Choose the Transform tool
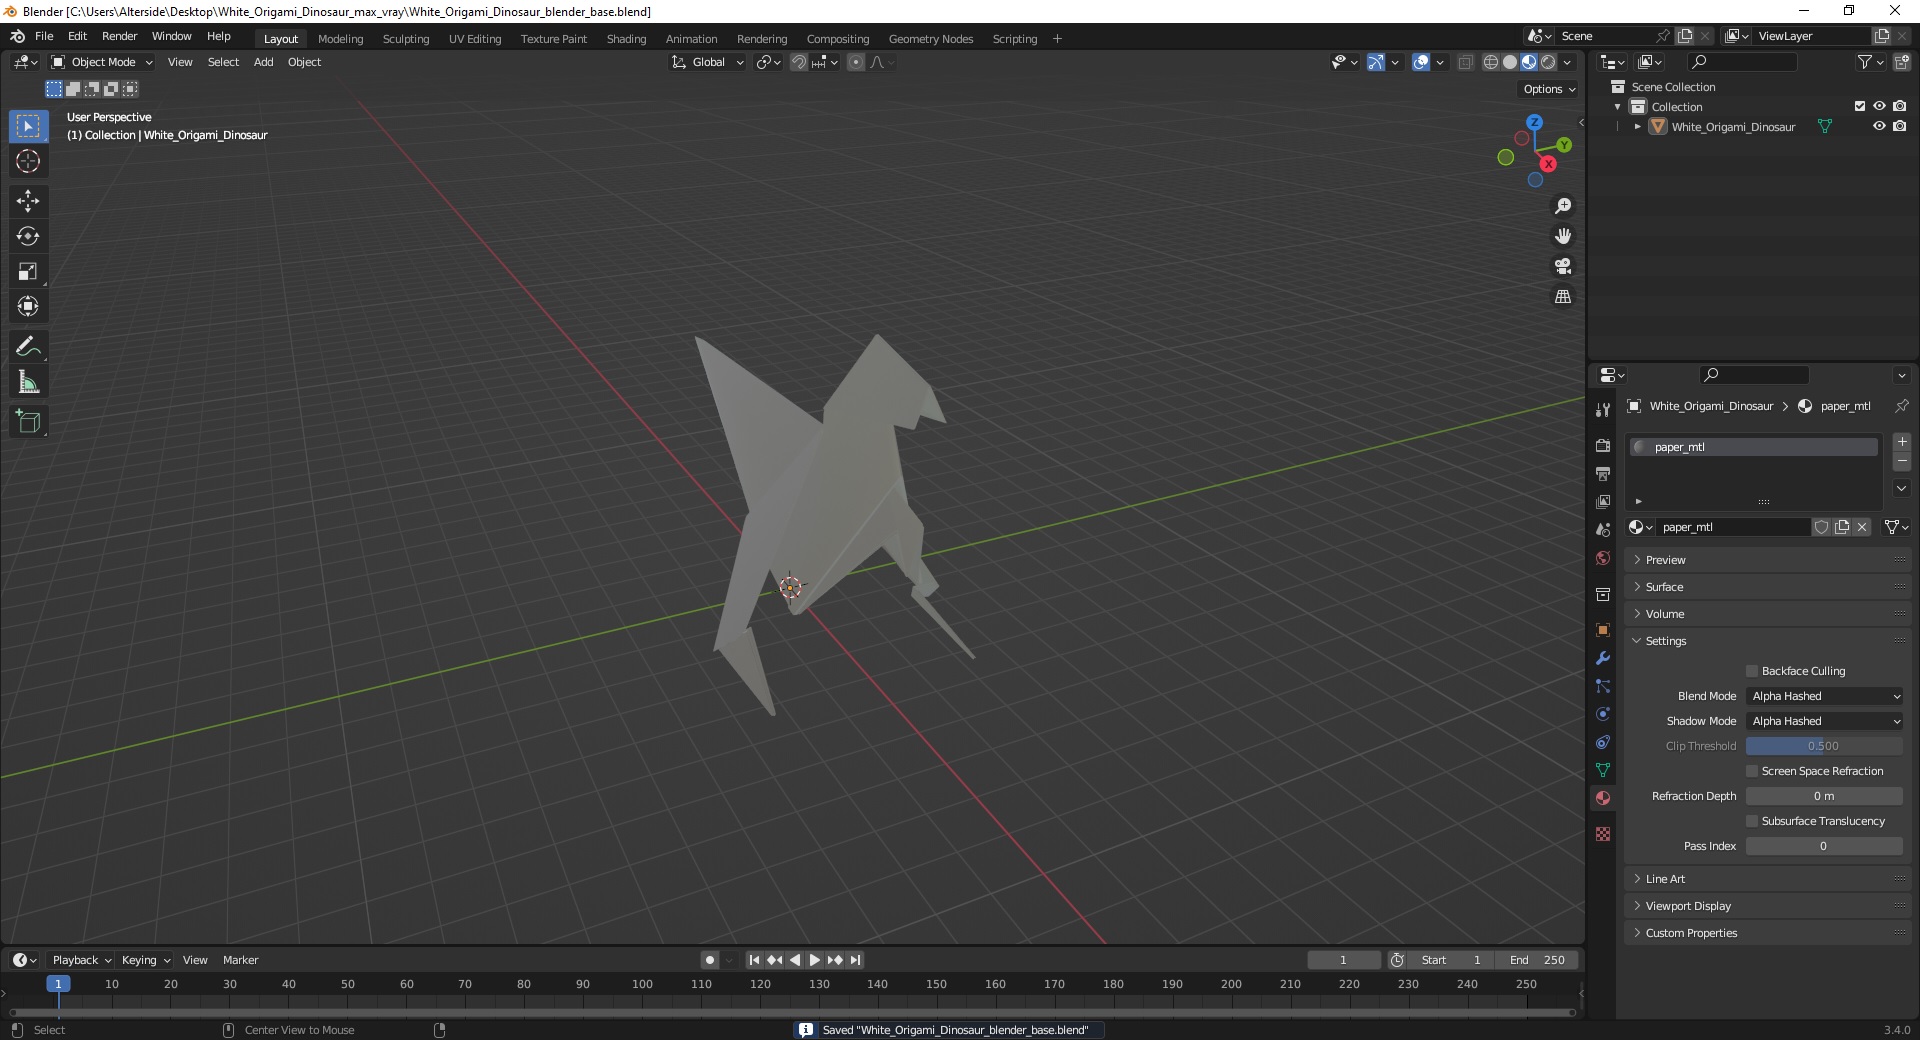Screen dimensions: 1920x1040 (x=28, y=306)
